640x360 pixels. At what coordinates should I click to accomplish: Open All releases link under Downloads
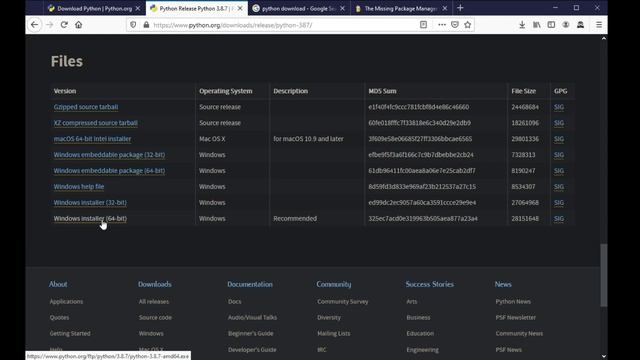click(x=153, y=302)
